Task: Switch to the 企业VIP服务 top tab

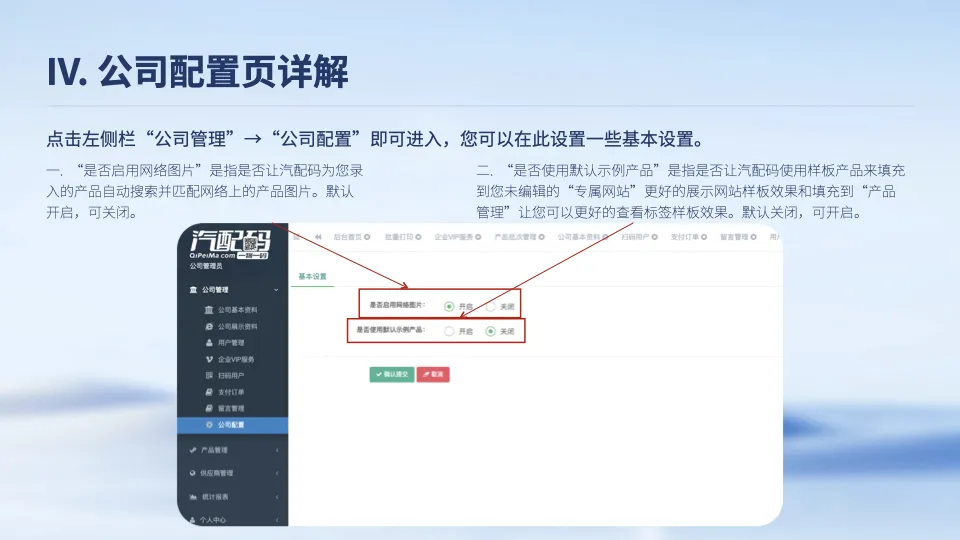Action: [x=453, y=237]
